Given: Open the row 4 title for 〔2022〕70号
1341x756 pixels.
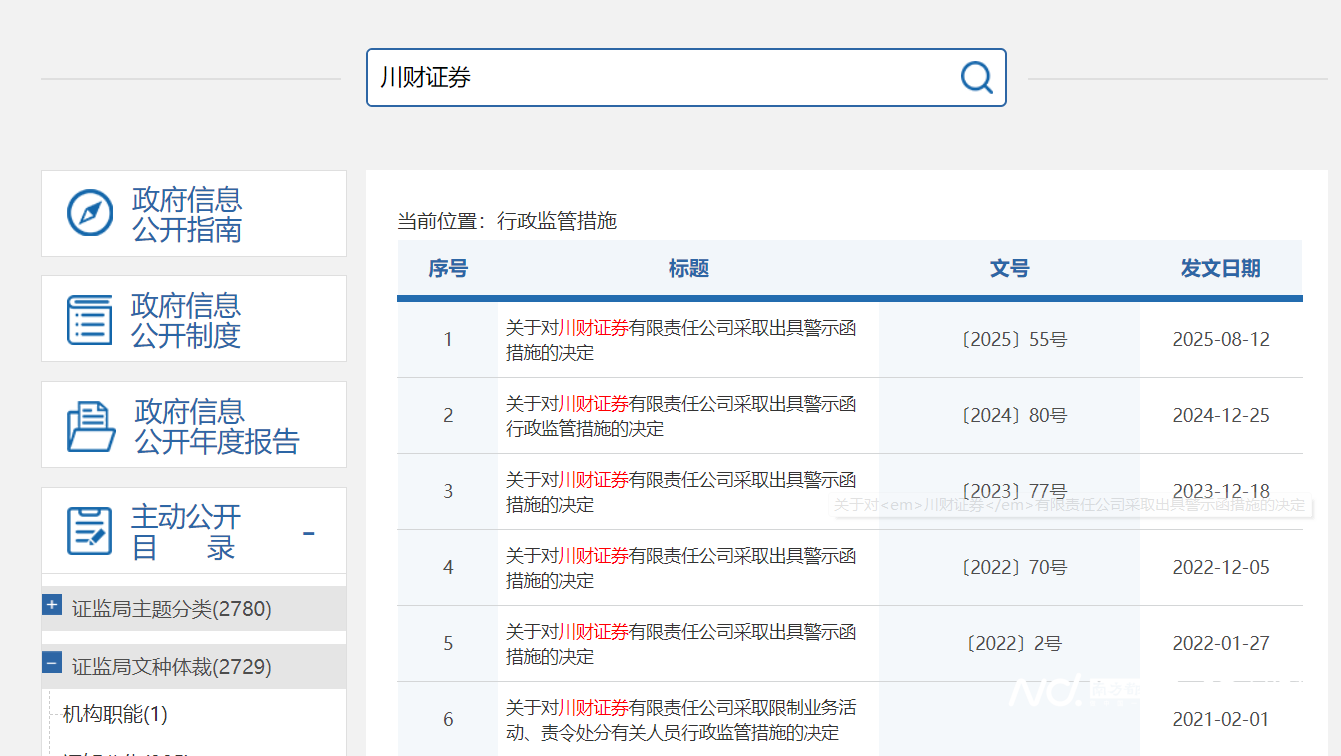Looking at the screenshot, I should pyautogui.click(x=681, y=568).
